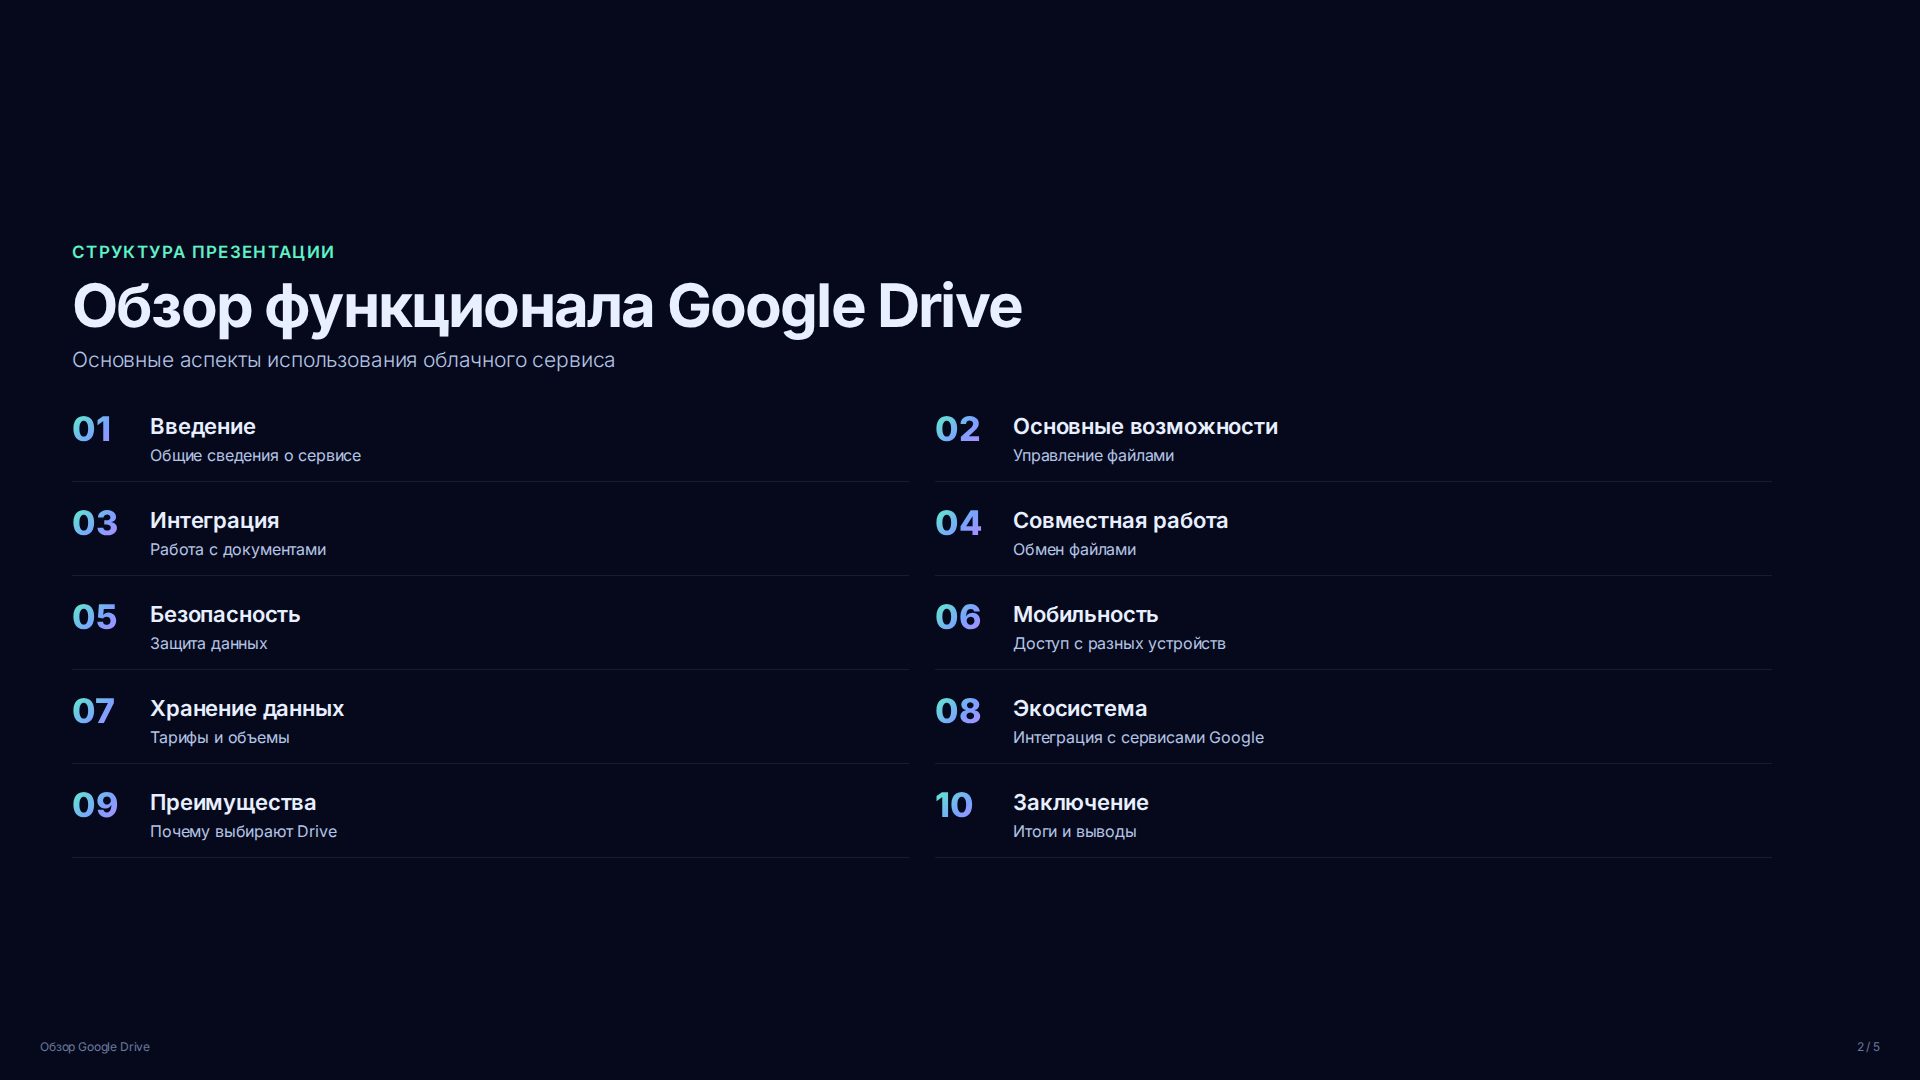The image size is (1920, 1080).
Task: Click the number 09
Action: (x=95, y=805)
